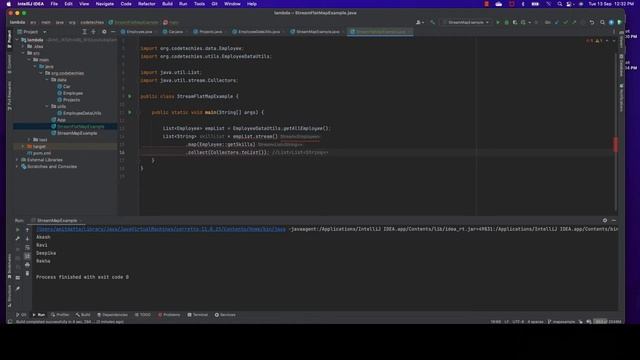This screenshot has width=640, height=360.
Task: Open the Build menu
Action: click(167, 4)
